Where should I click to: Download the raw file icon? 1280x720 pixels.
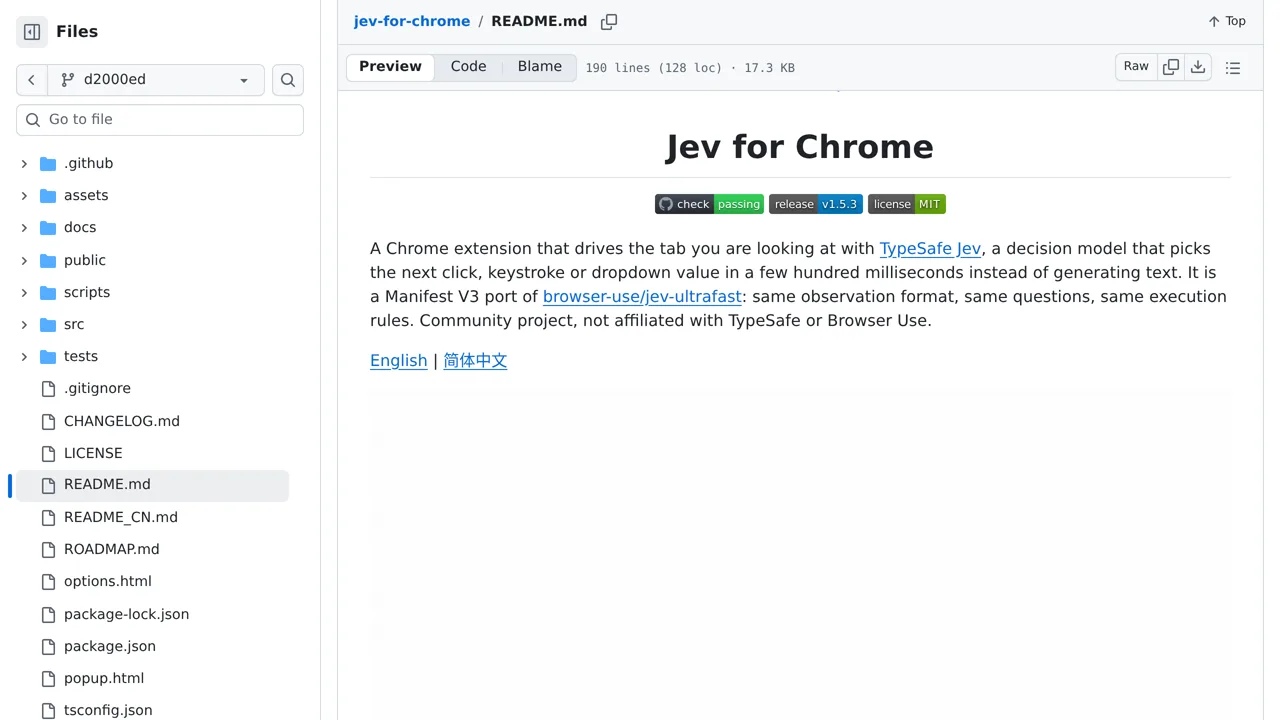1198,67
